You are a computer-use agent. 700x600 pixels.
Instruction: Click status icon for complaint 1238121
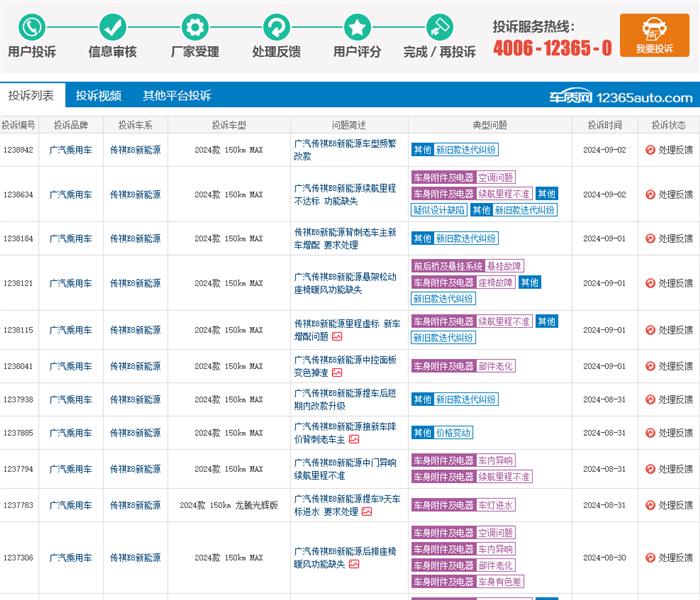650,283
